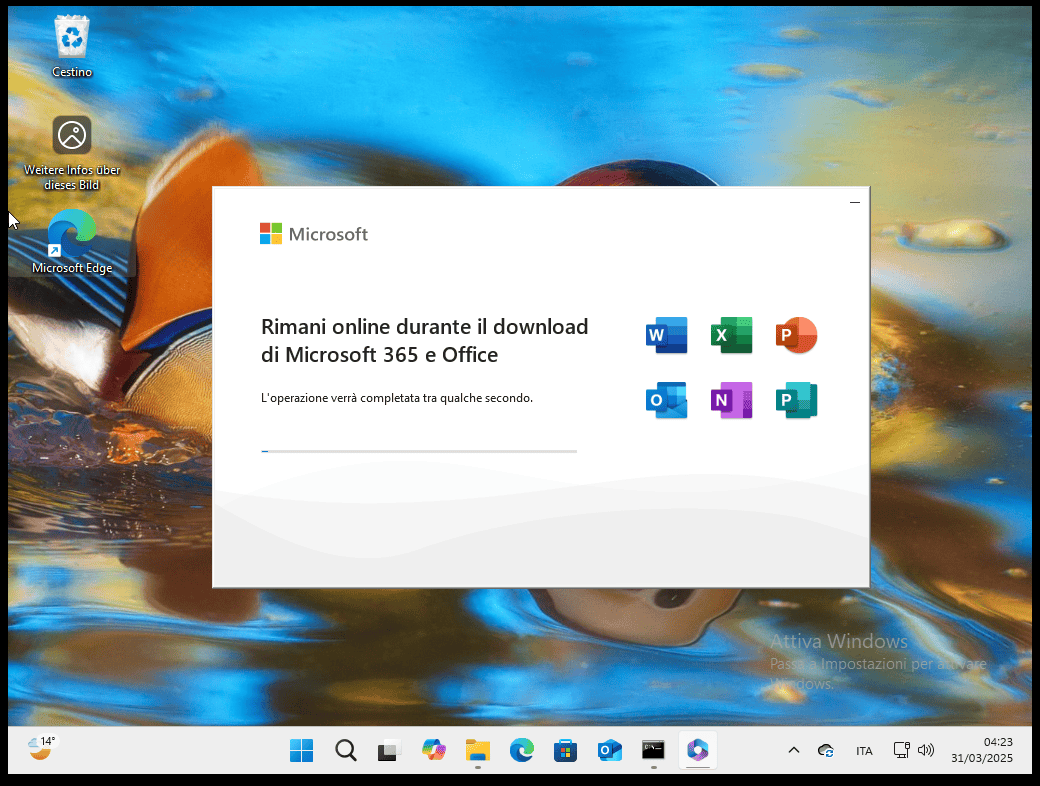Click the OneNote icon in the installer

[731, 400]
